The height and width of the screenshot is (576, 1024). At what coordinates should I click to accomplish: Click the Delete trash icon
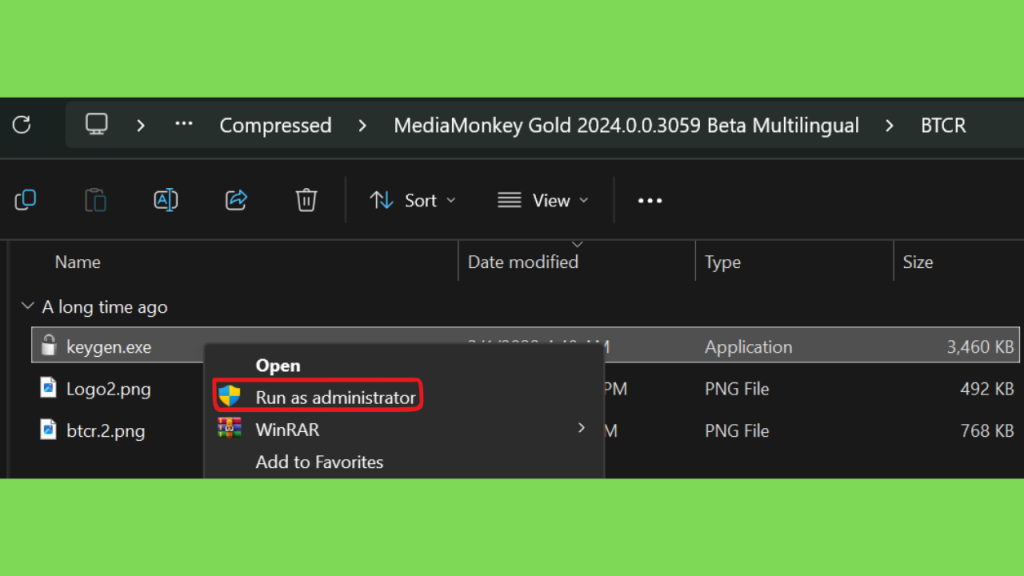[306, 200]
